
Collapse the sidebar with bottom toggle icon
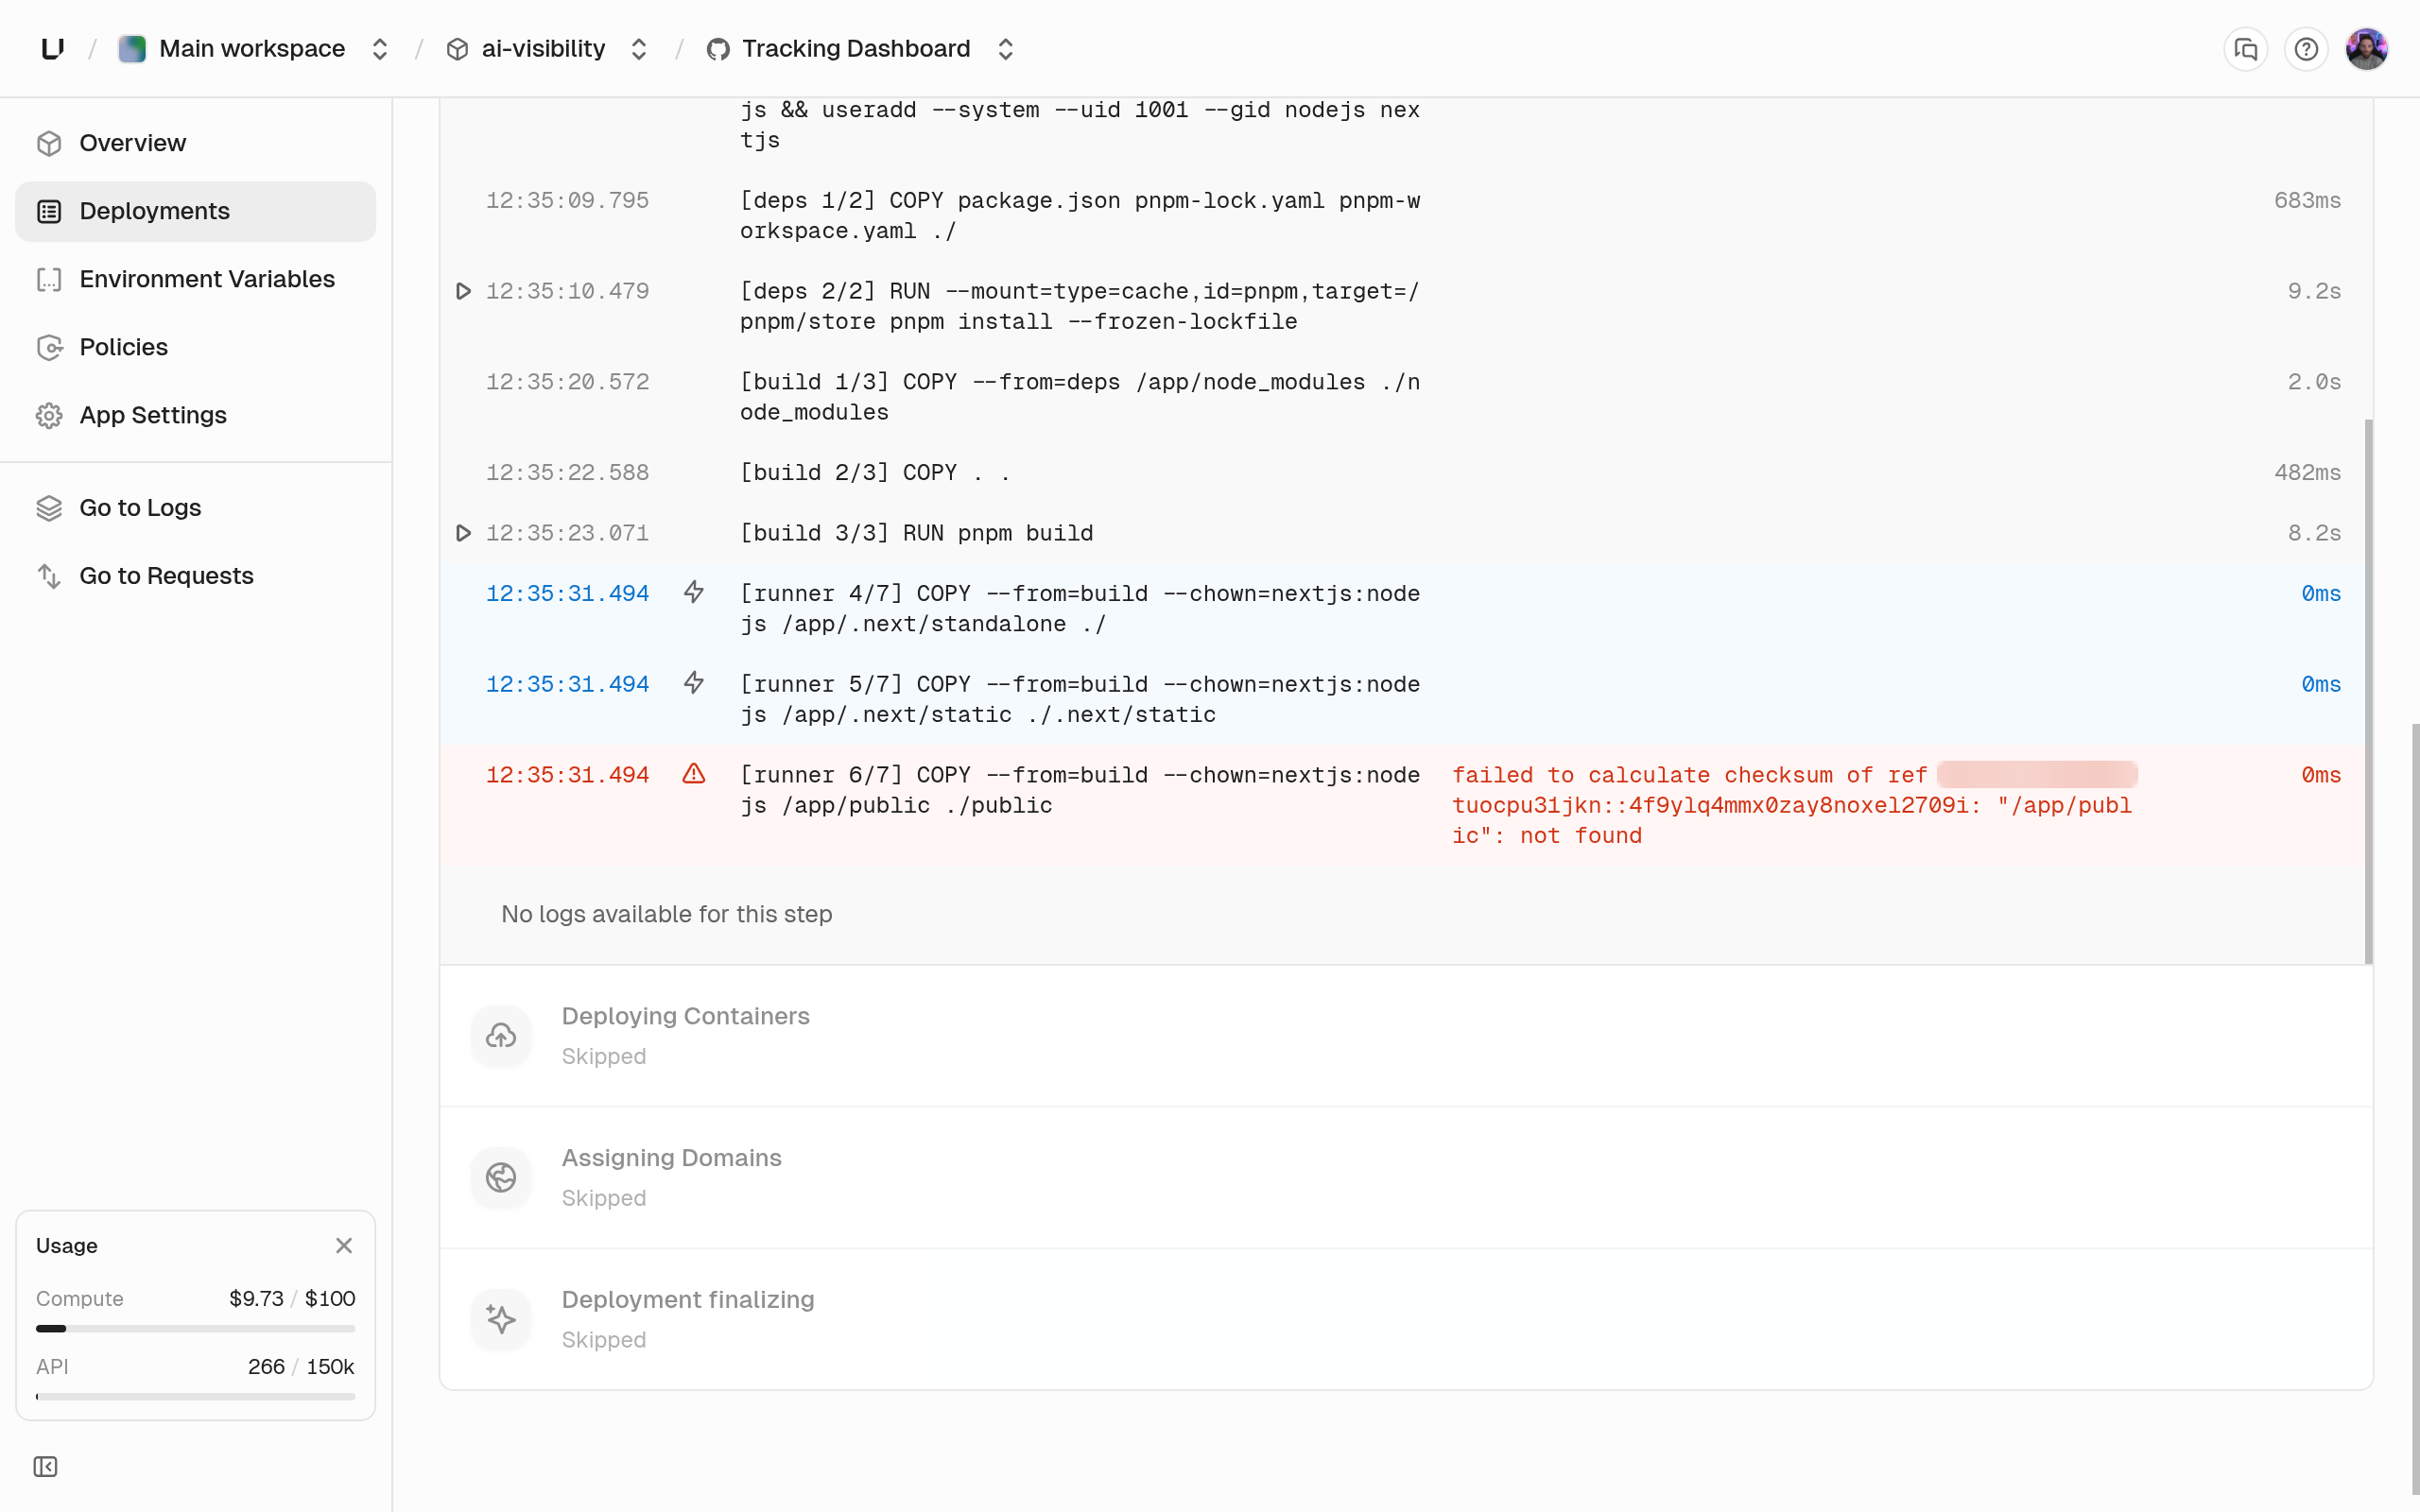point(45,1467)
